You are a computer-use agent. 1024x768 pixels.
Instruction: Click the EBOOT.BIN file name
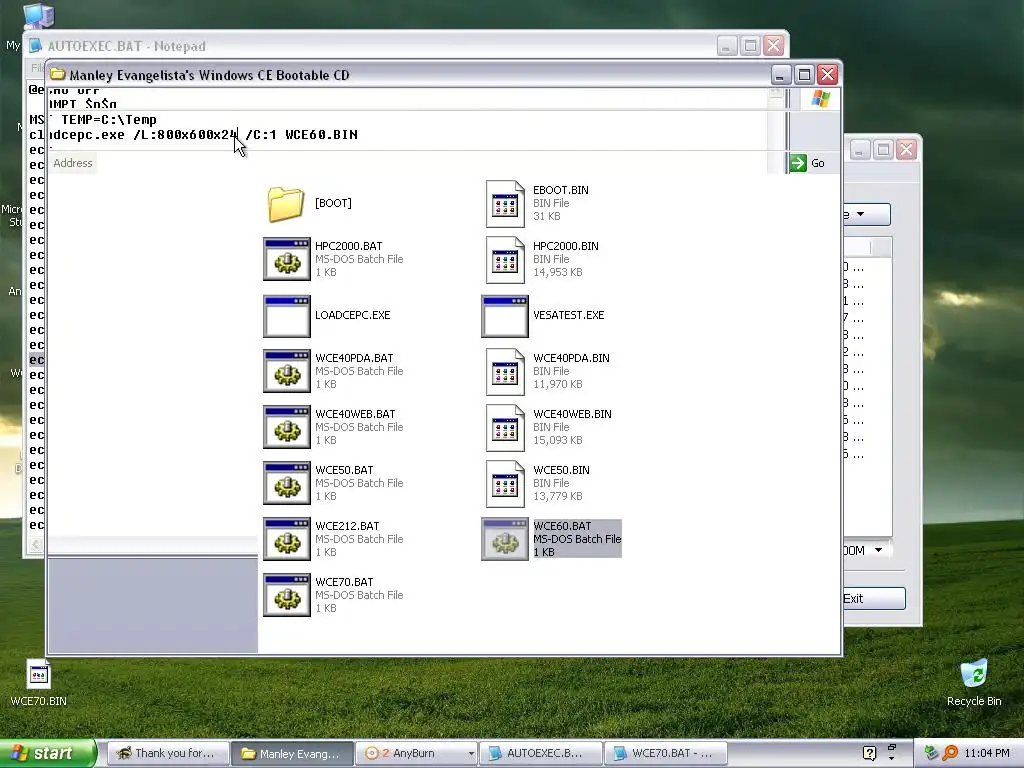pyautogui.click(x=561, y=190)
